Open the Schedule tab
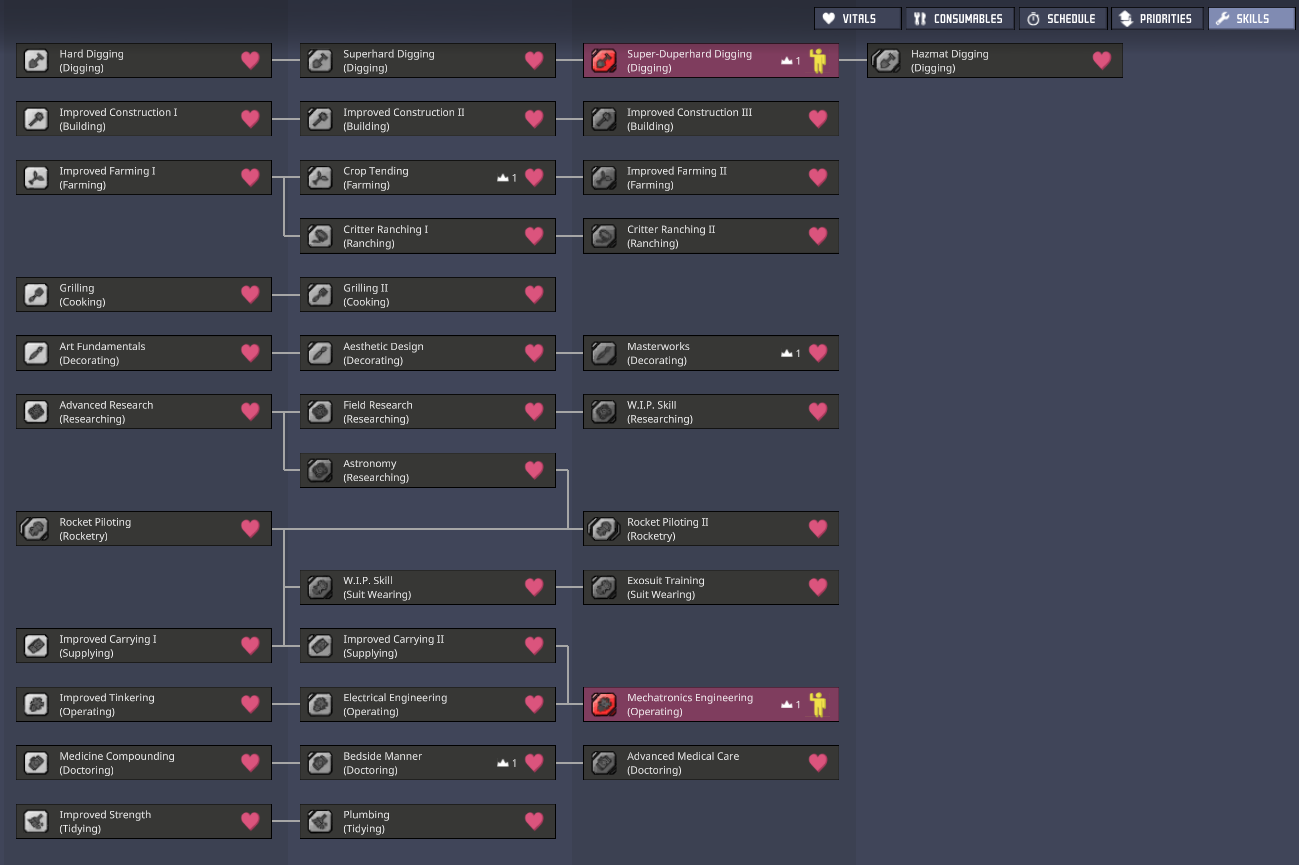 (1062, 19)
